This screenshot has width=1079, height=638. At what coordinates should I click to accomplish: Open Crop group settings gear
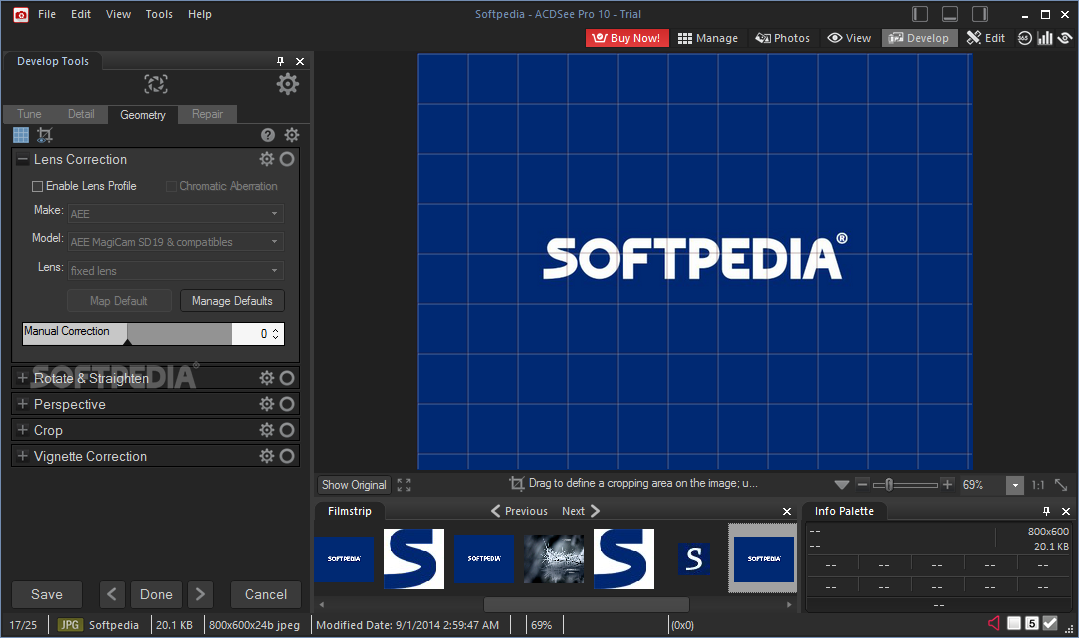click(x=266, y=430)
